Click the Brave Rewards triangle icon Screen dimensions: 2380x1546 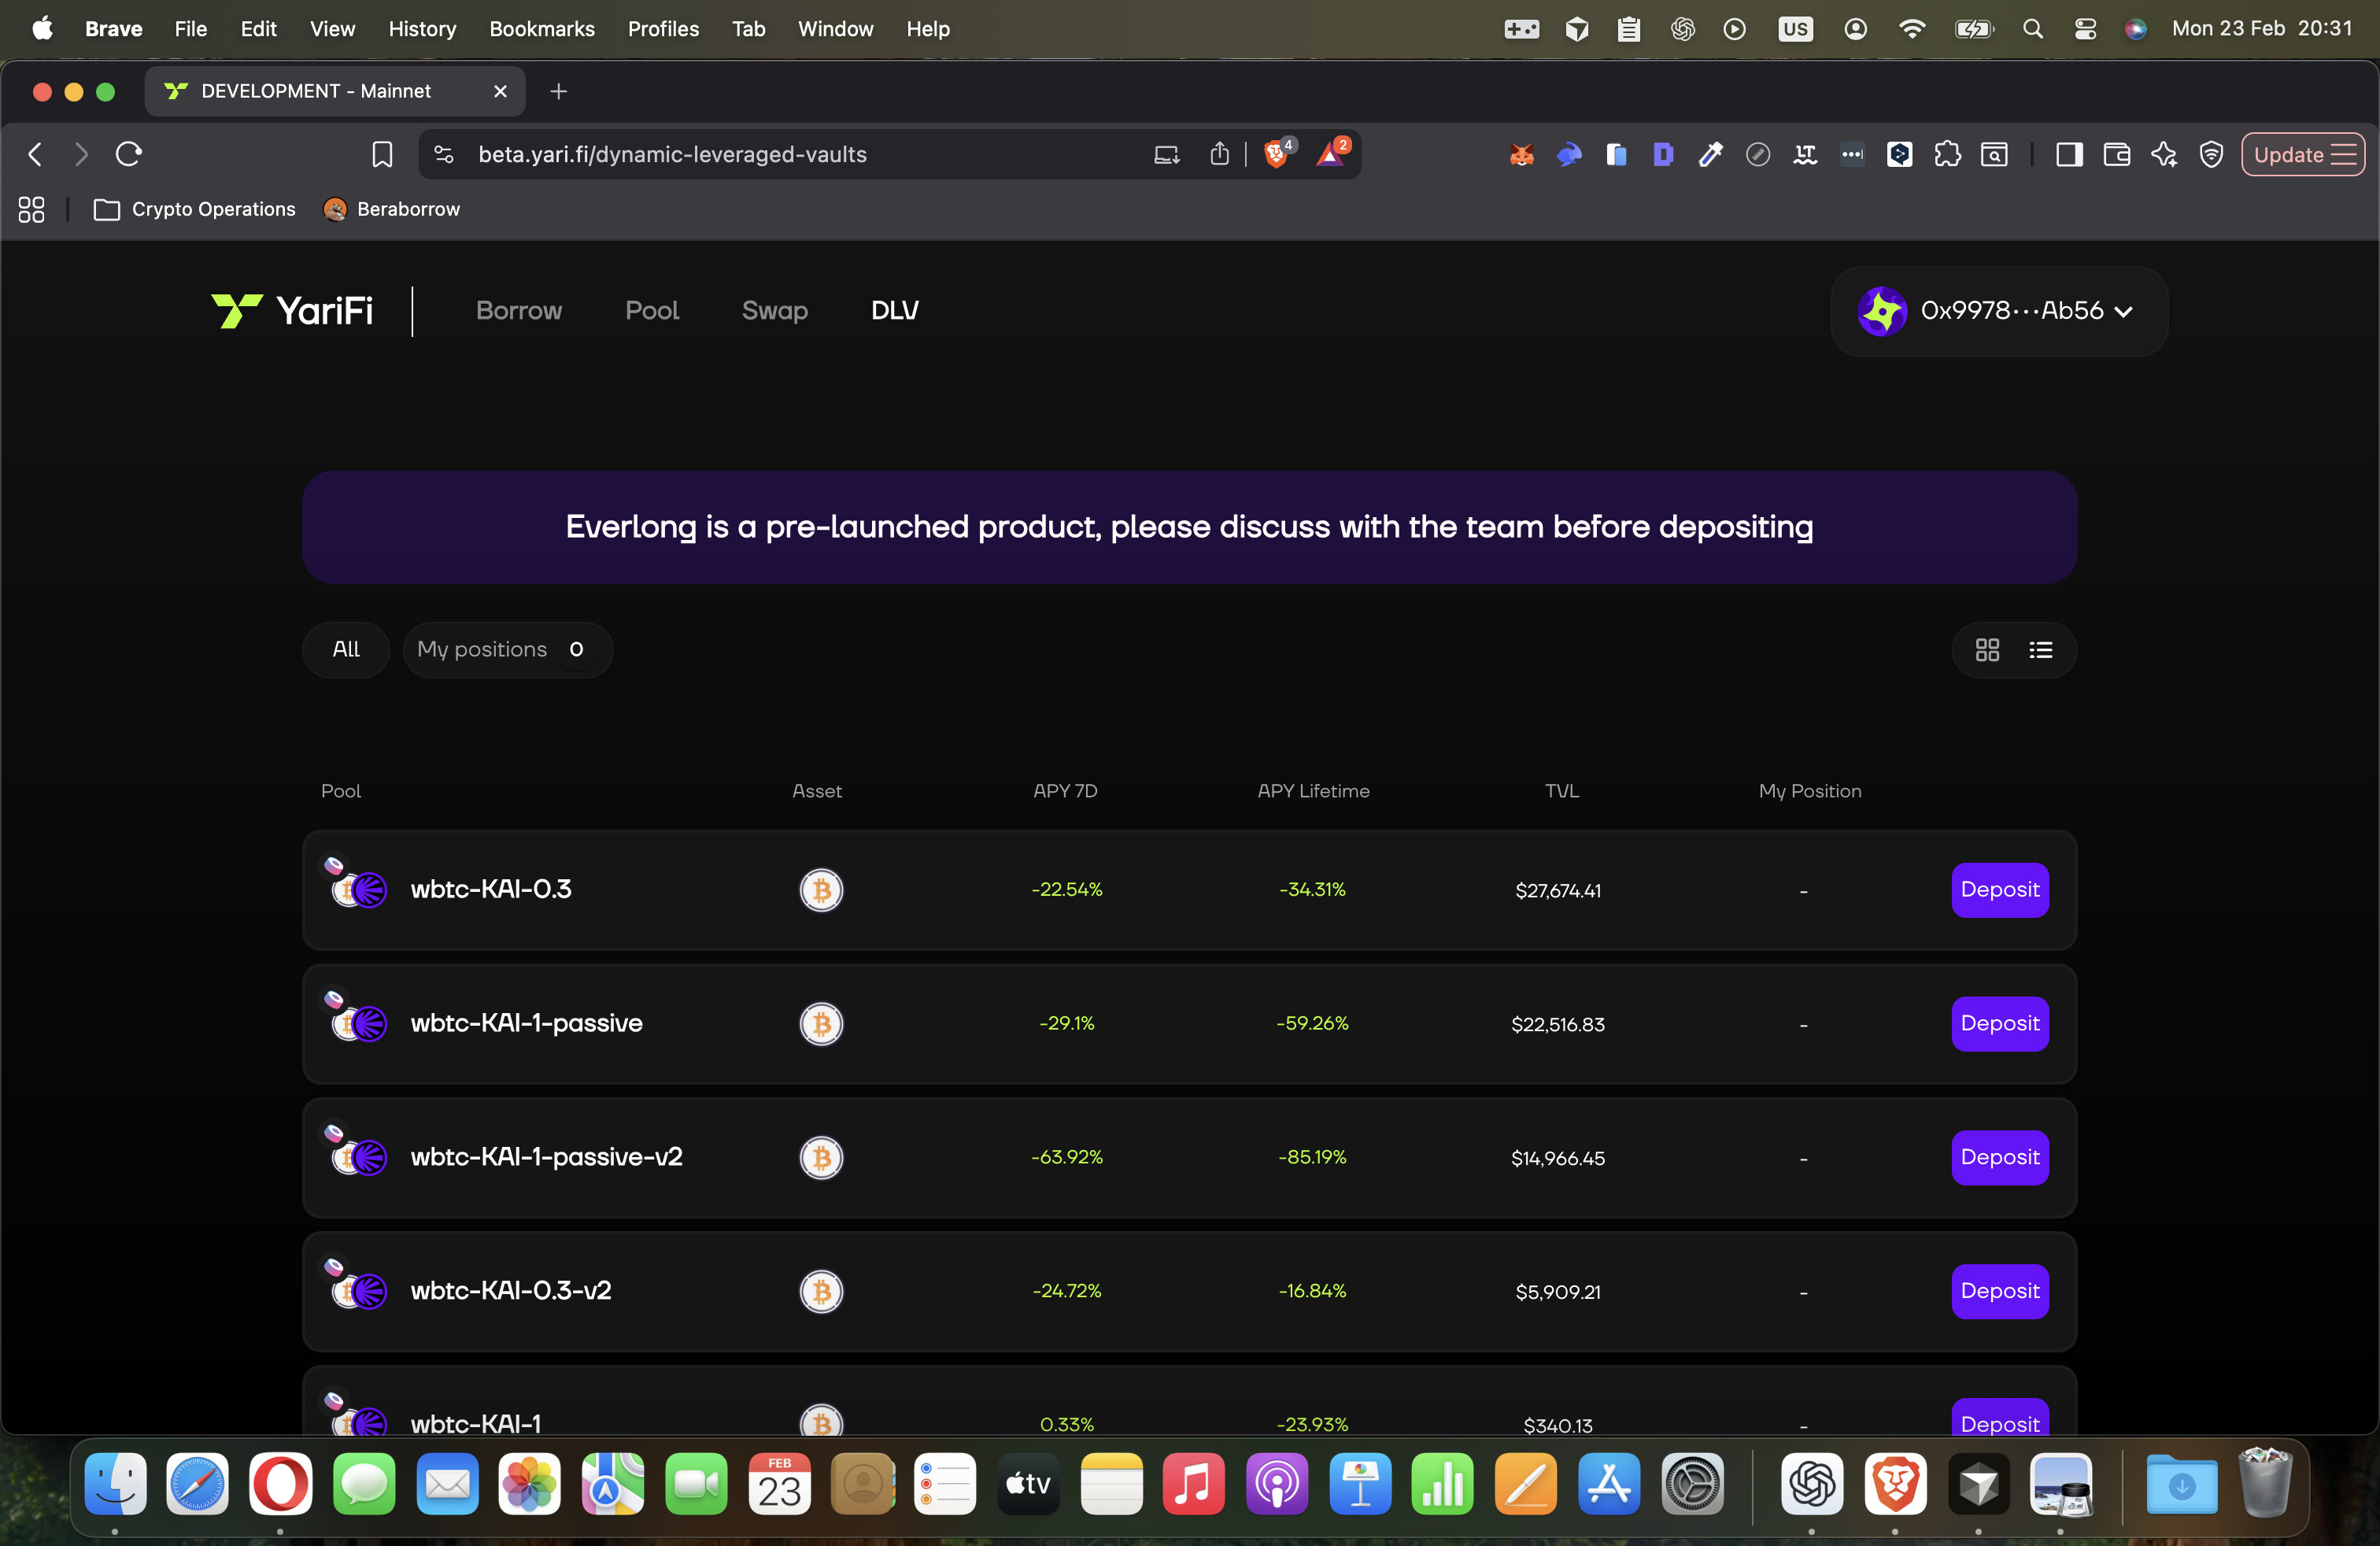[x=1331, y=154]
